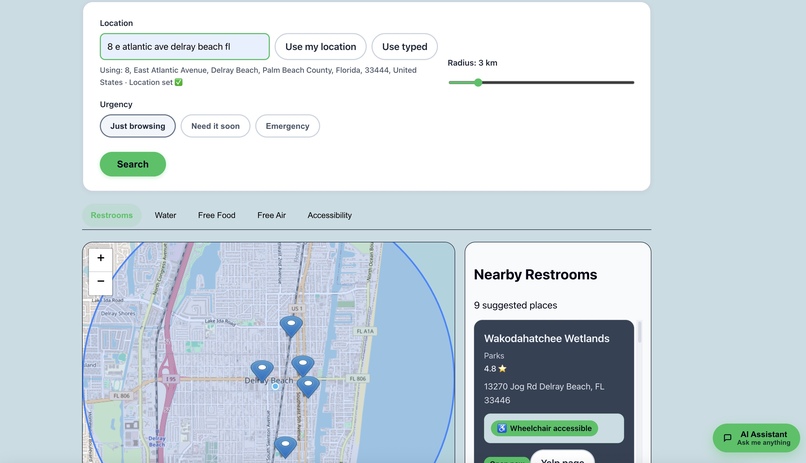Select the Emergency urgency option
The width and height of the screenshot is (806, 463).
pos(287,126)
